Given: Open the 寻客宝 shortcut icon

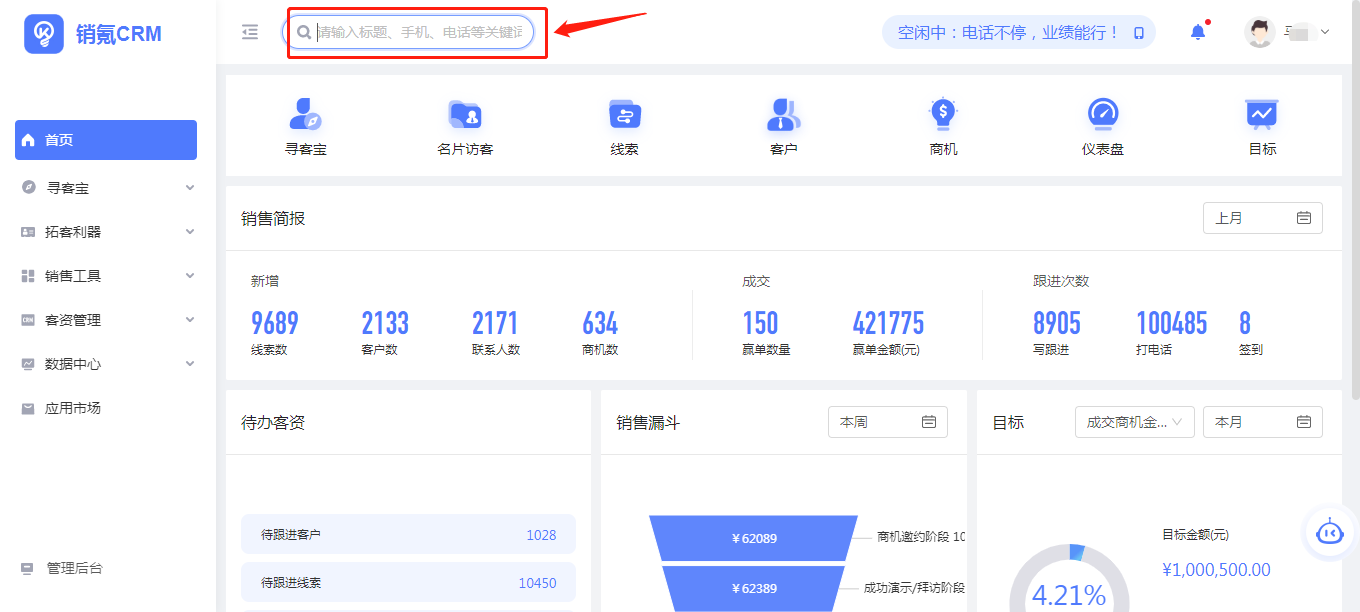Looking at the screenshot, I should (x=305, y=115).
